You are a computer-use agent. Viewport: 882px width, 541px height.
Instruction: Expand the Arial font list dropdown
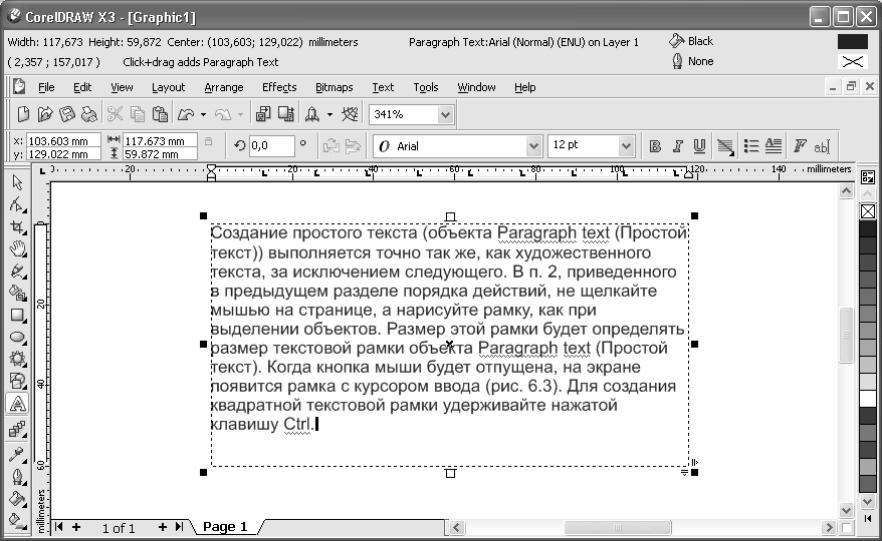coord(533,146)
